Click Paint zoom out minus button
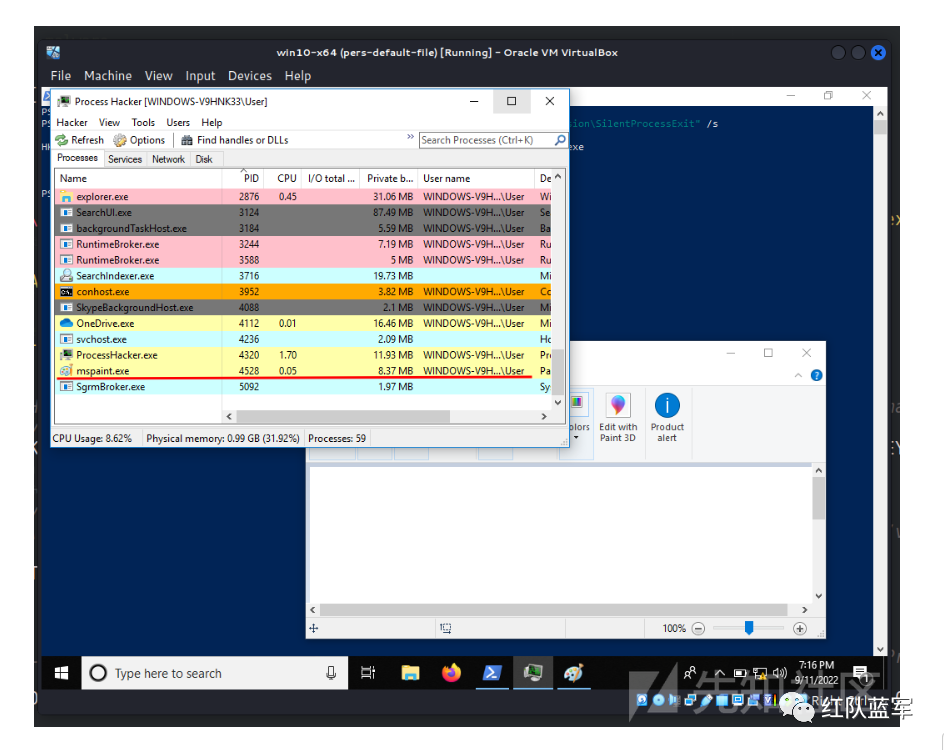944x750 pixels. click(698, 628)
